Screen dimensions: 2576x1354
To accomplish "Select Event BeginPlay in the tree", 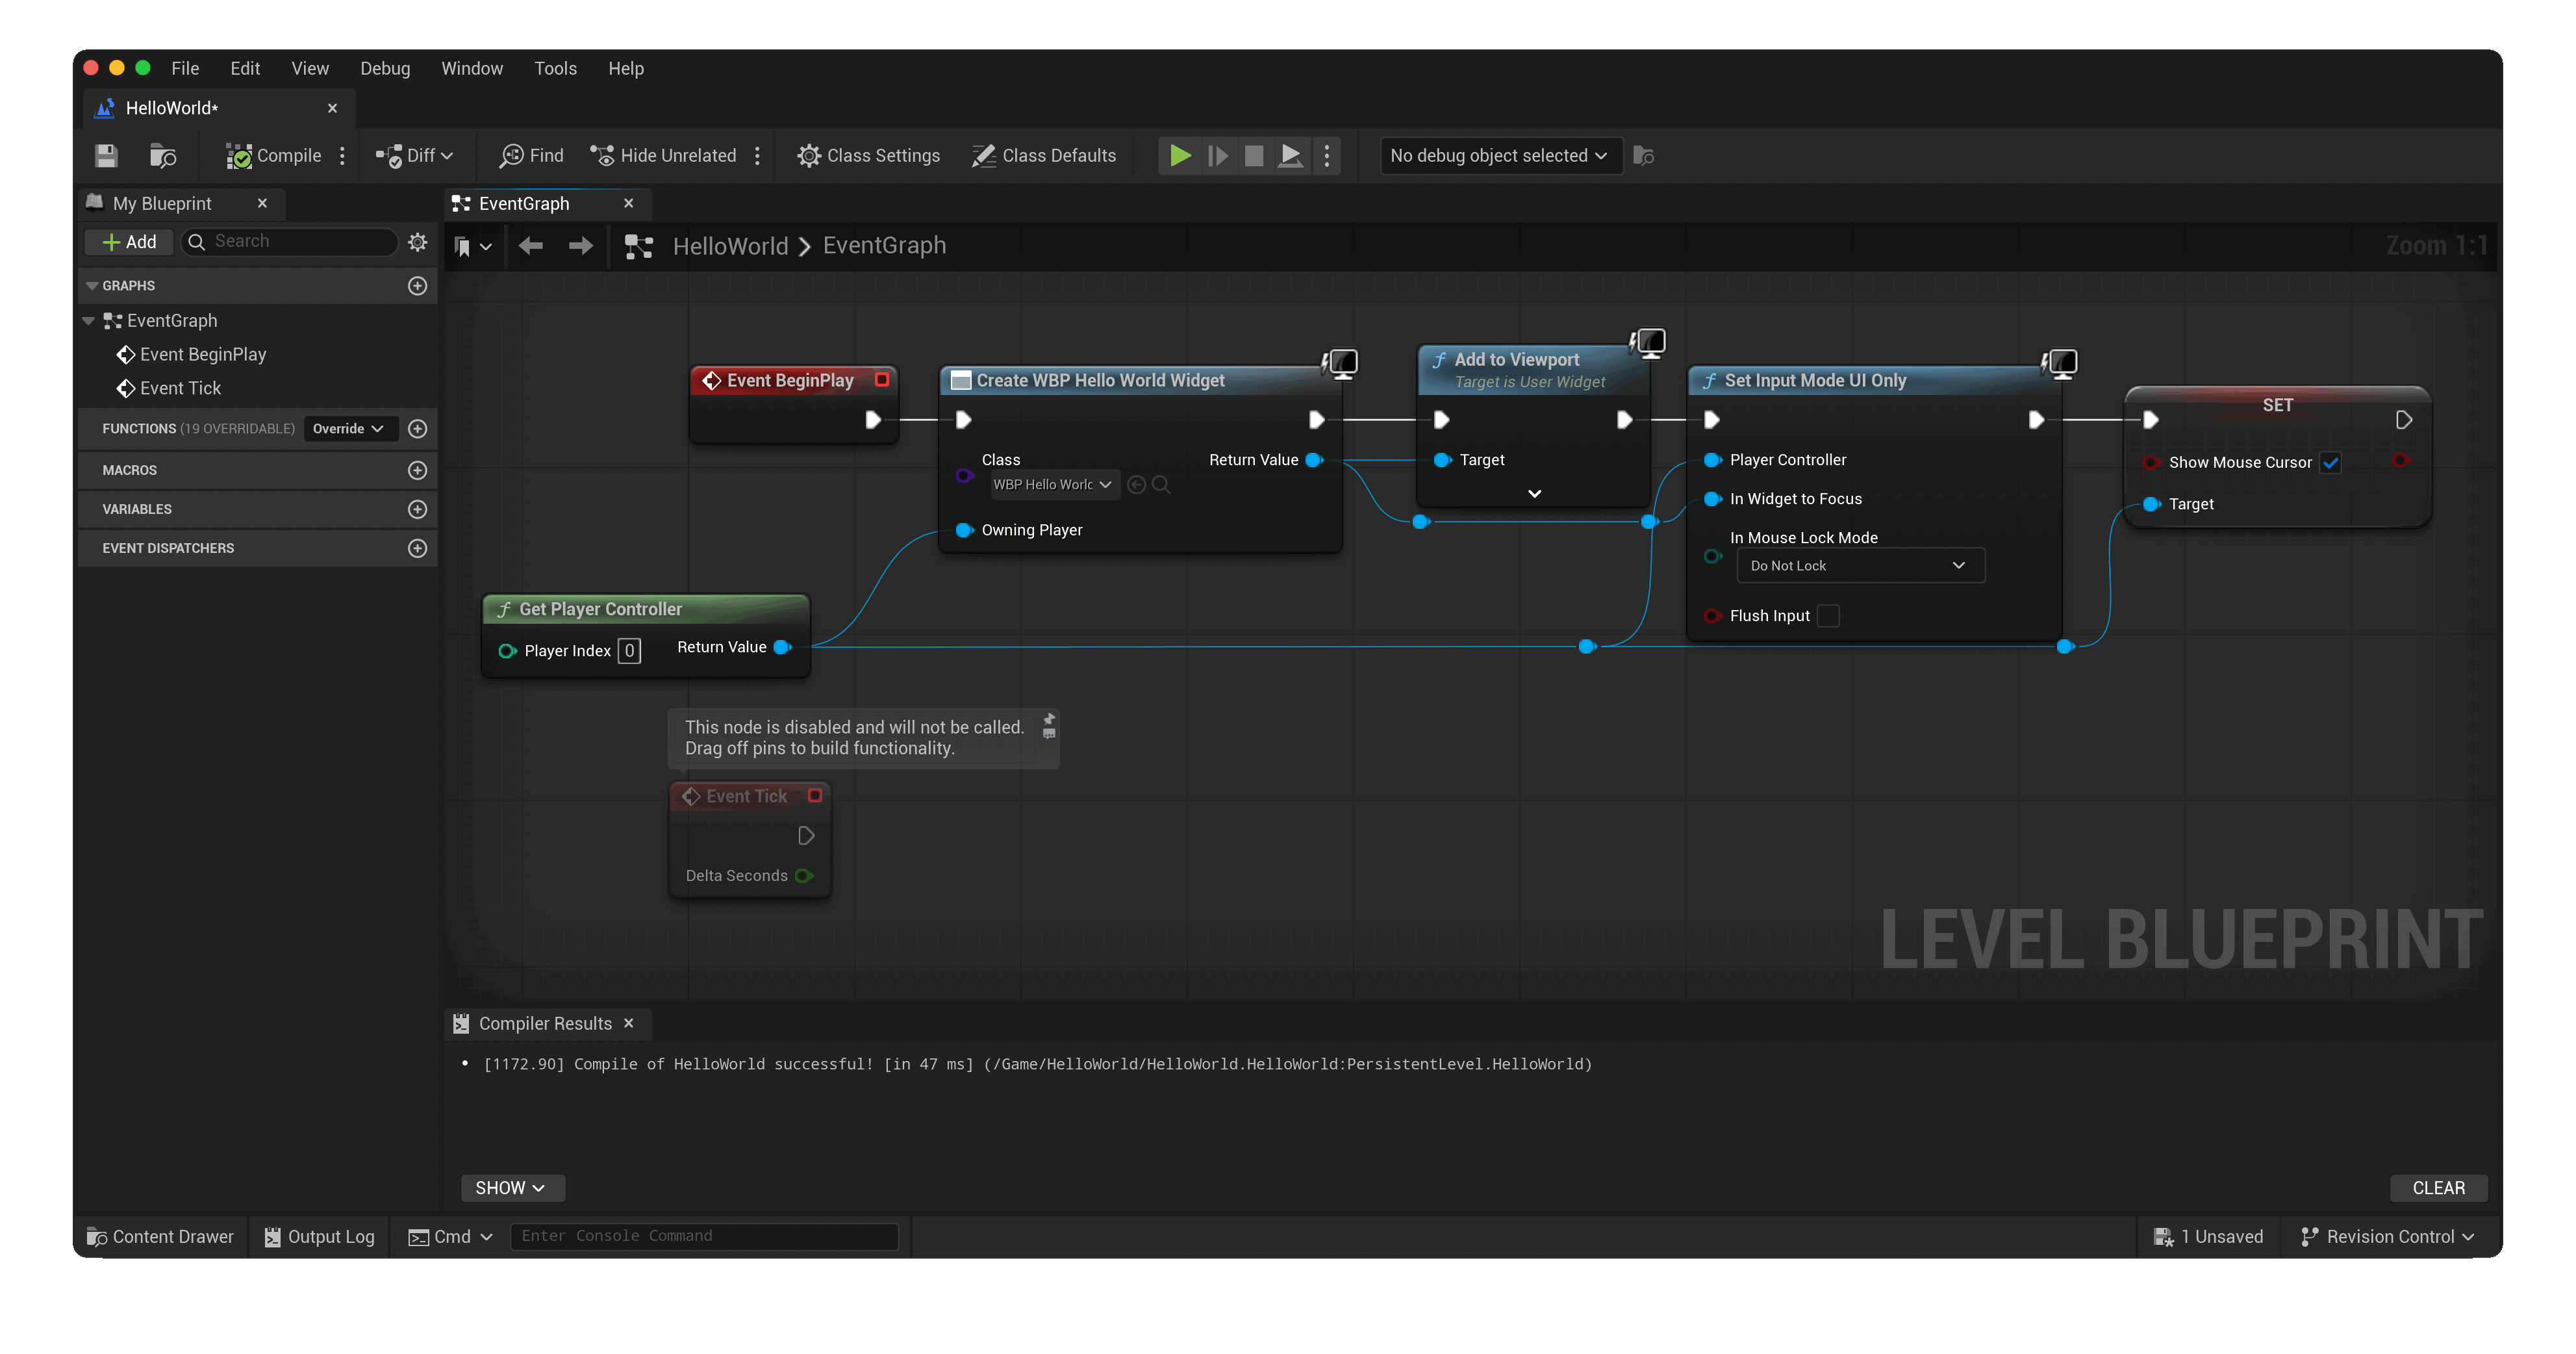I will (x=192, y=355).
